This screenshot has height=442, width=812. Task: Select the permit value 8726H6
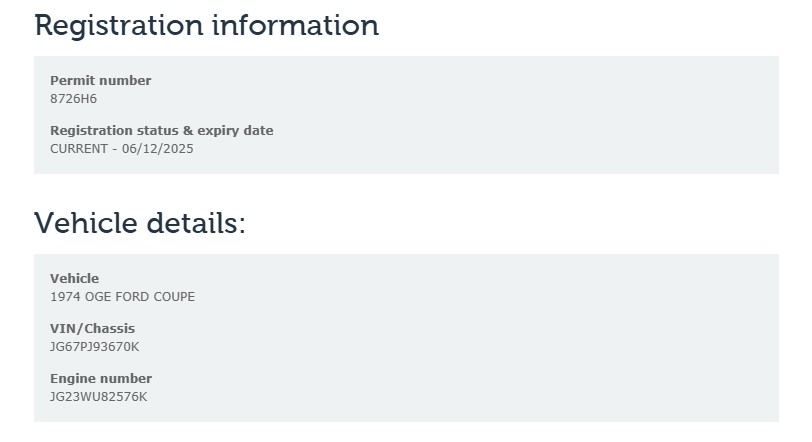tap(73, 98)
